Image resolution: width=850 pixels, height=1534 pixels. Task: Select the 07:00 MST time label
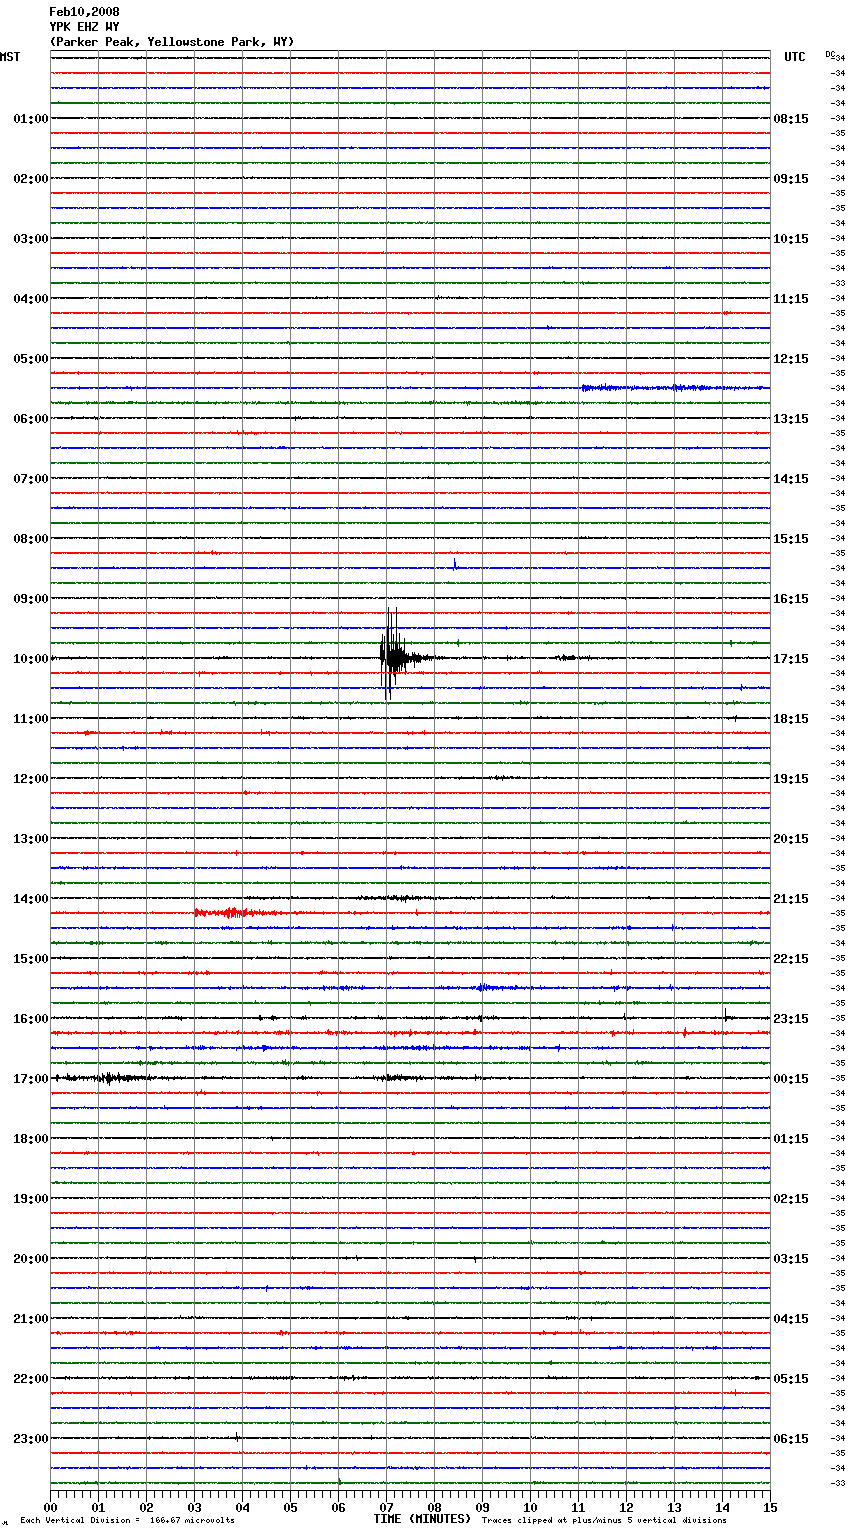click(x=31, y=478)
